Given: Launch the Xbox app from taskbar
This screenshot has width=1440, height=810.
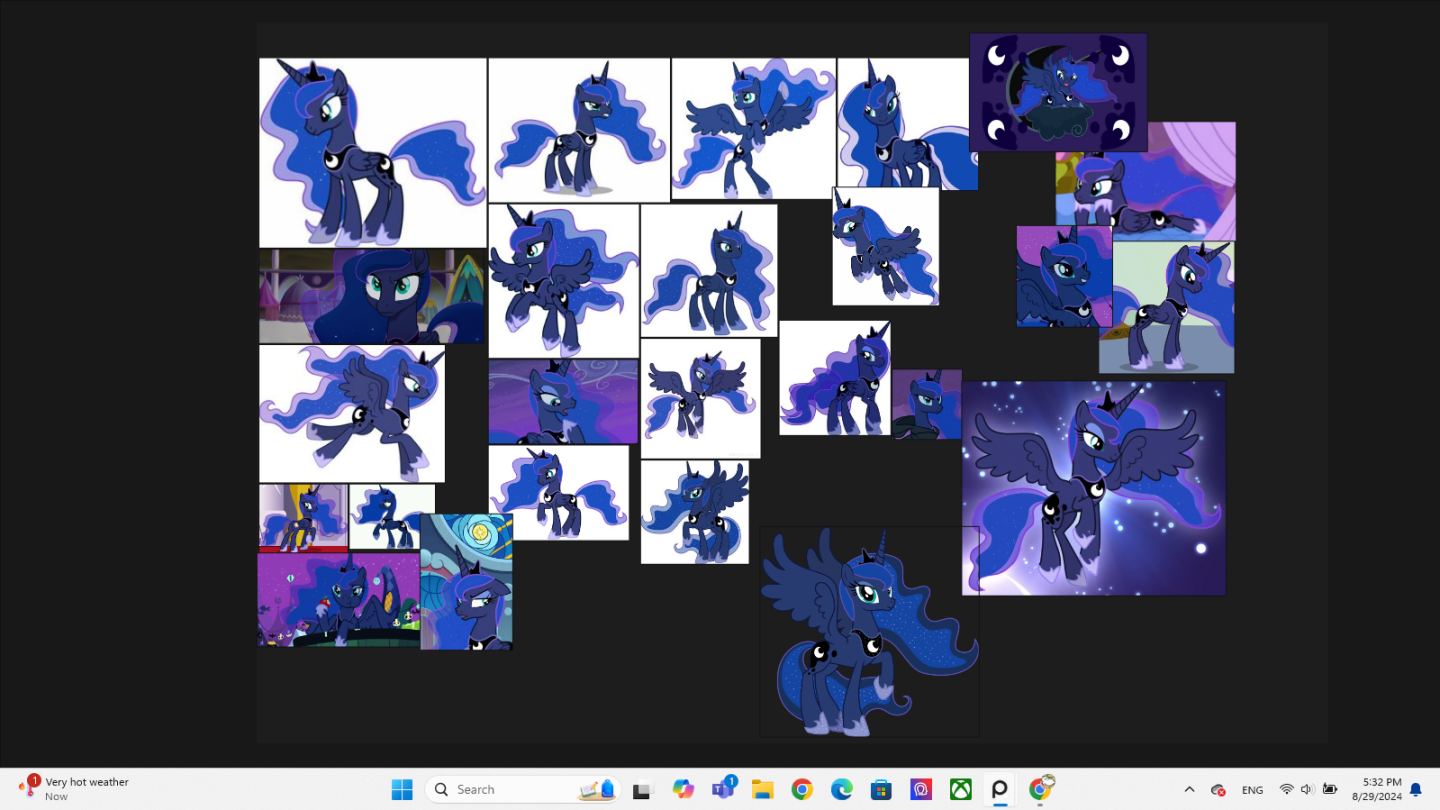Looking at the screenshot, I should (x=960, y=789).
